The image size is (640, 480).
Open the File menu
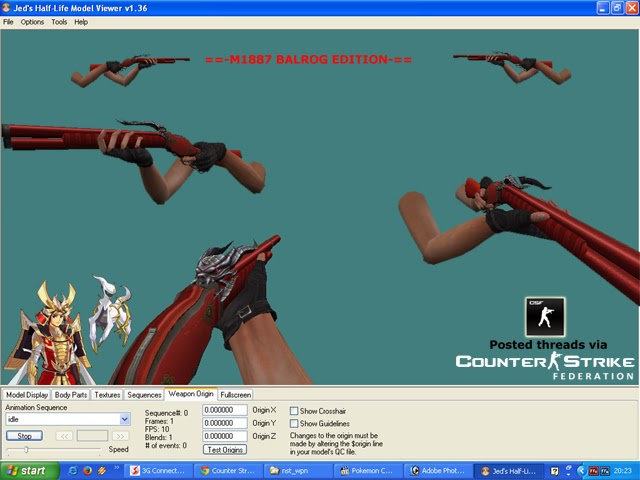(8, 22)
